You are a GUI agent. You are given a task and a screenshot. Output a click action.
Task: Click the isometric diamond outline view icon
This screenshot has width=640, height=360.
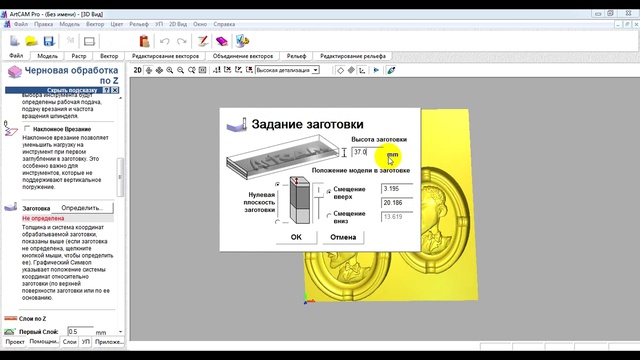[x=340, y=70]
